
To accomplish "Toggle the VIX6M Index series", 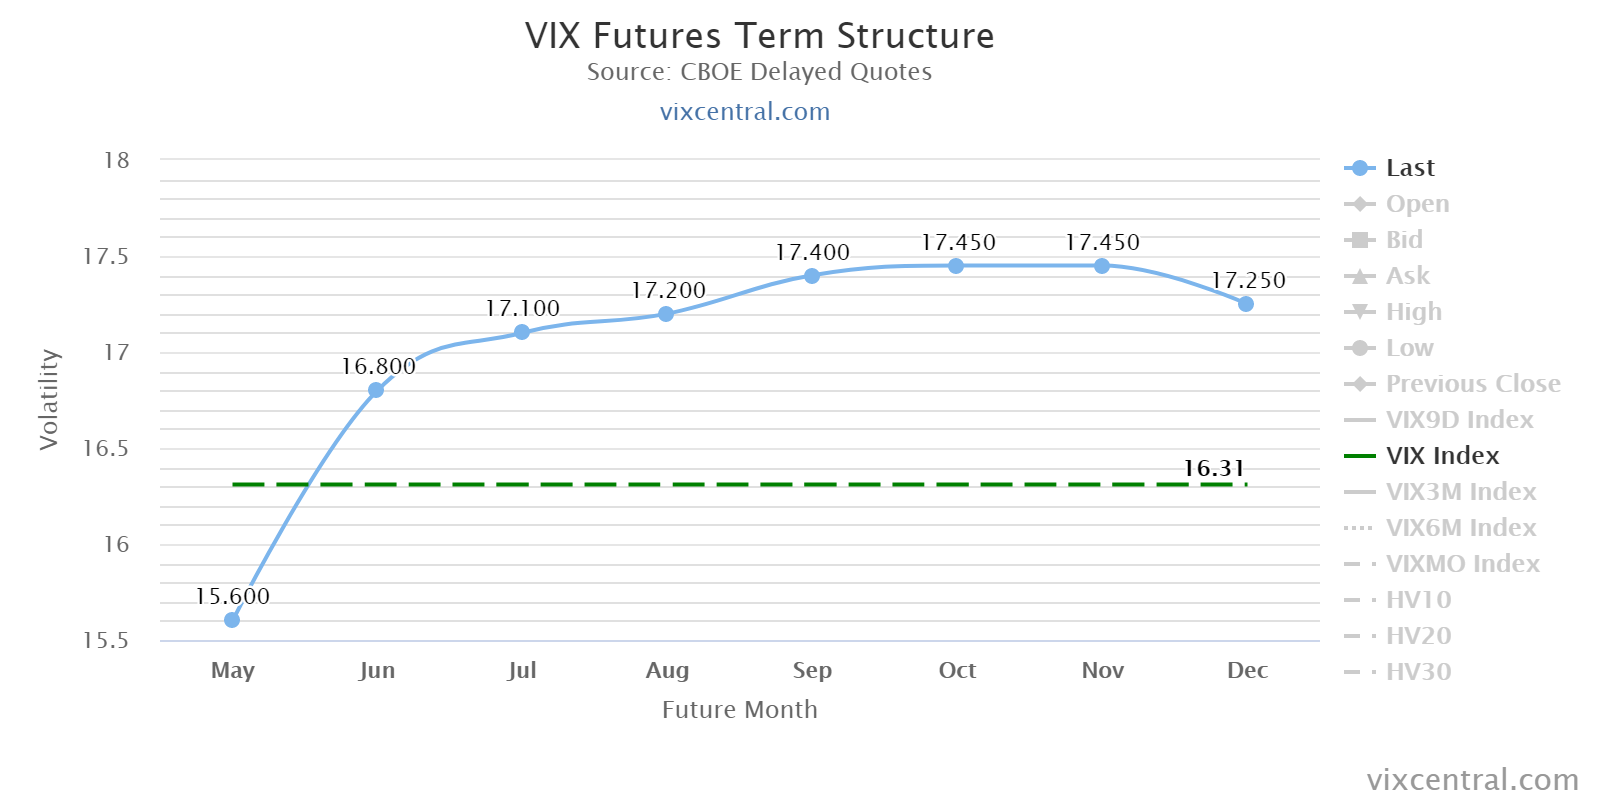I will (x=1460, y=528).
